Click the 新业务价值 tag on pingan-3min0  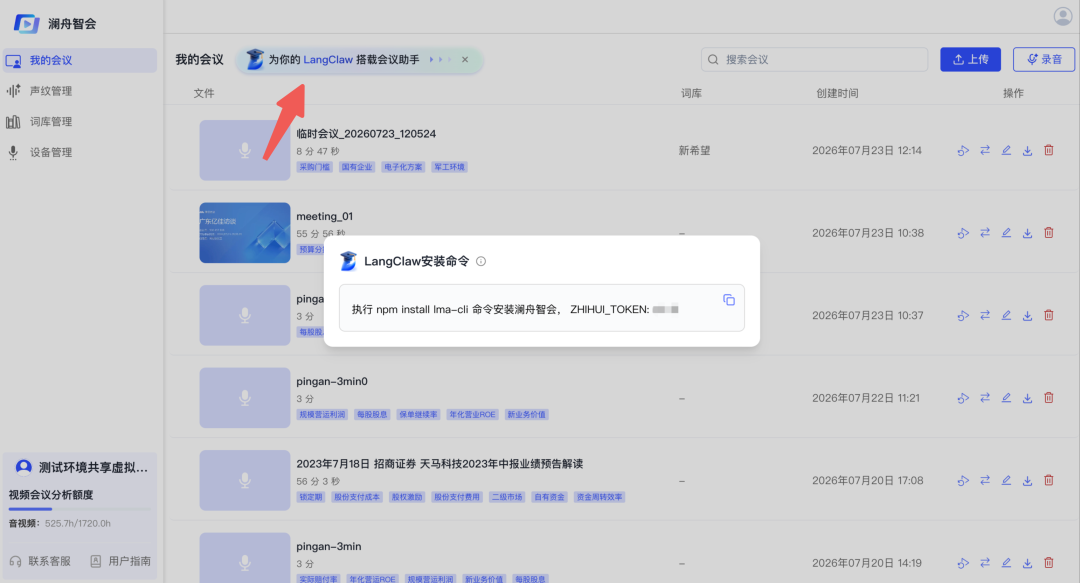[x=526, y=414]
